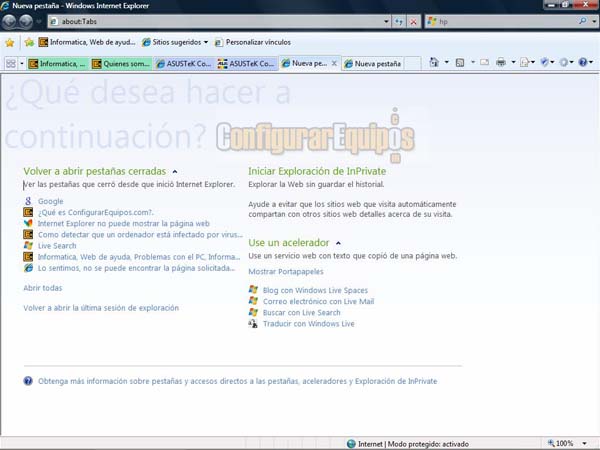
Task: Click the Read Mail toolbar icon
Action: (484, 62)
